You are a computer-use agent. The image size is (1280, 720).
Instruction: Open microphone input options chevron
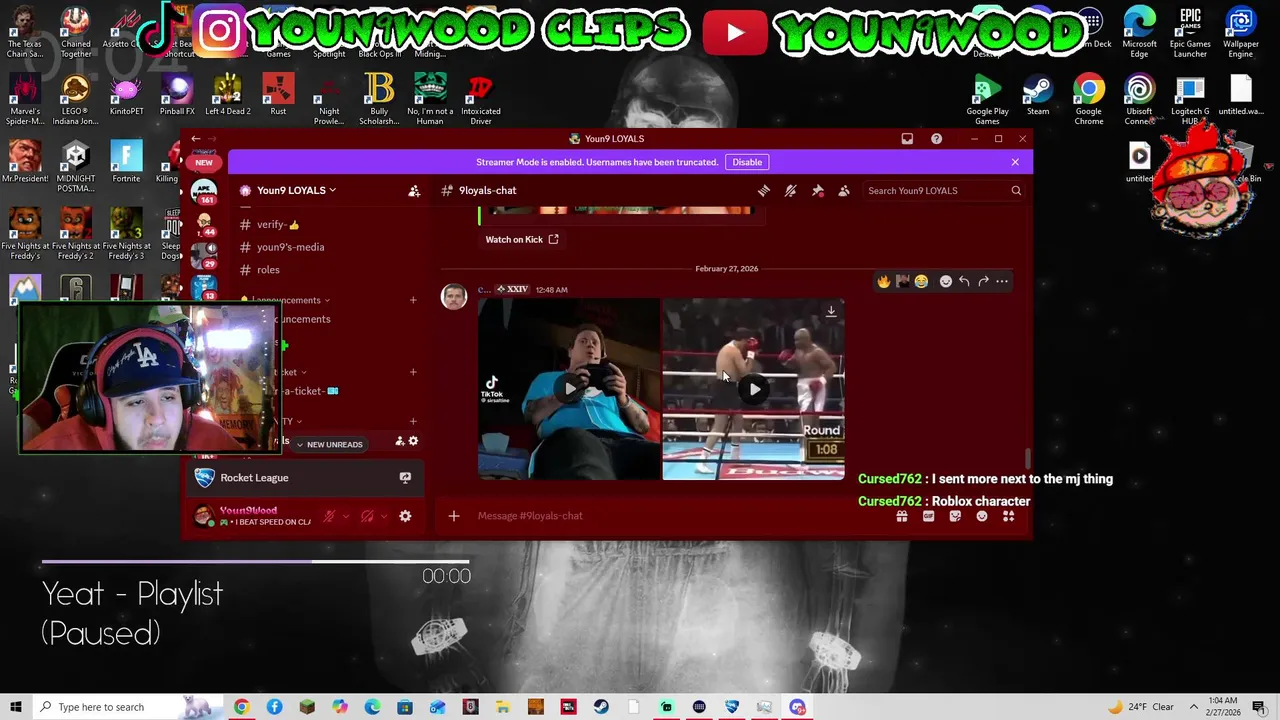346,516
